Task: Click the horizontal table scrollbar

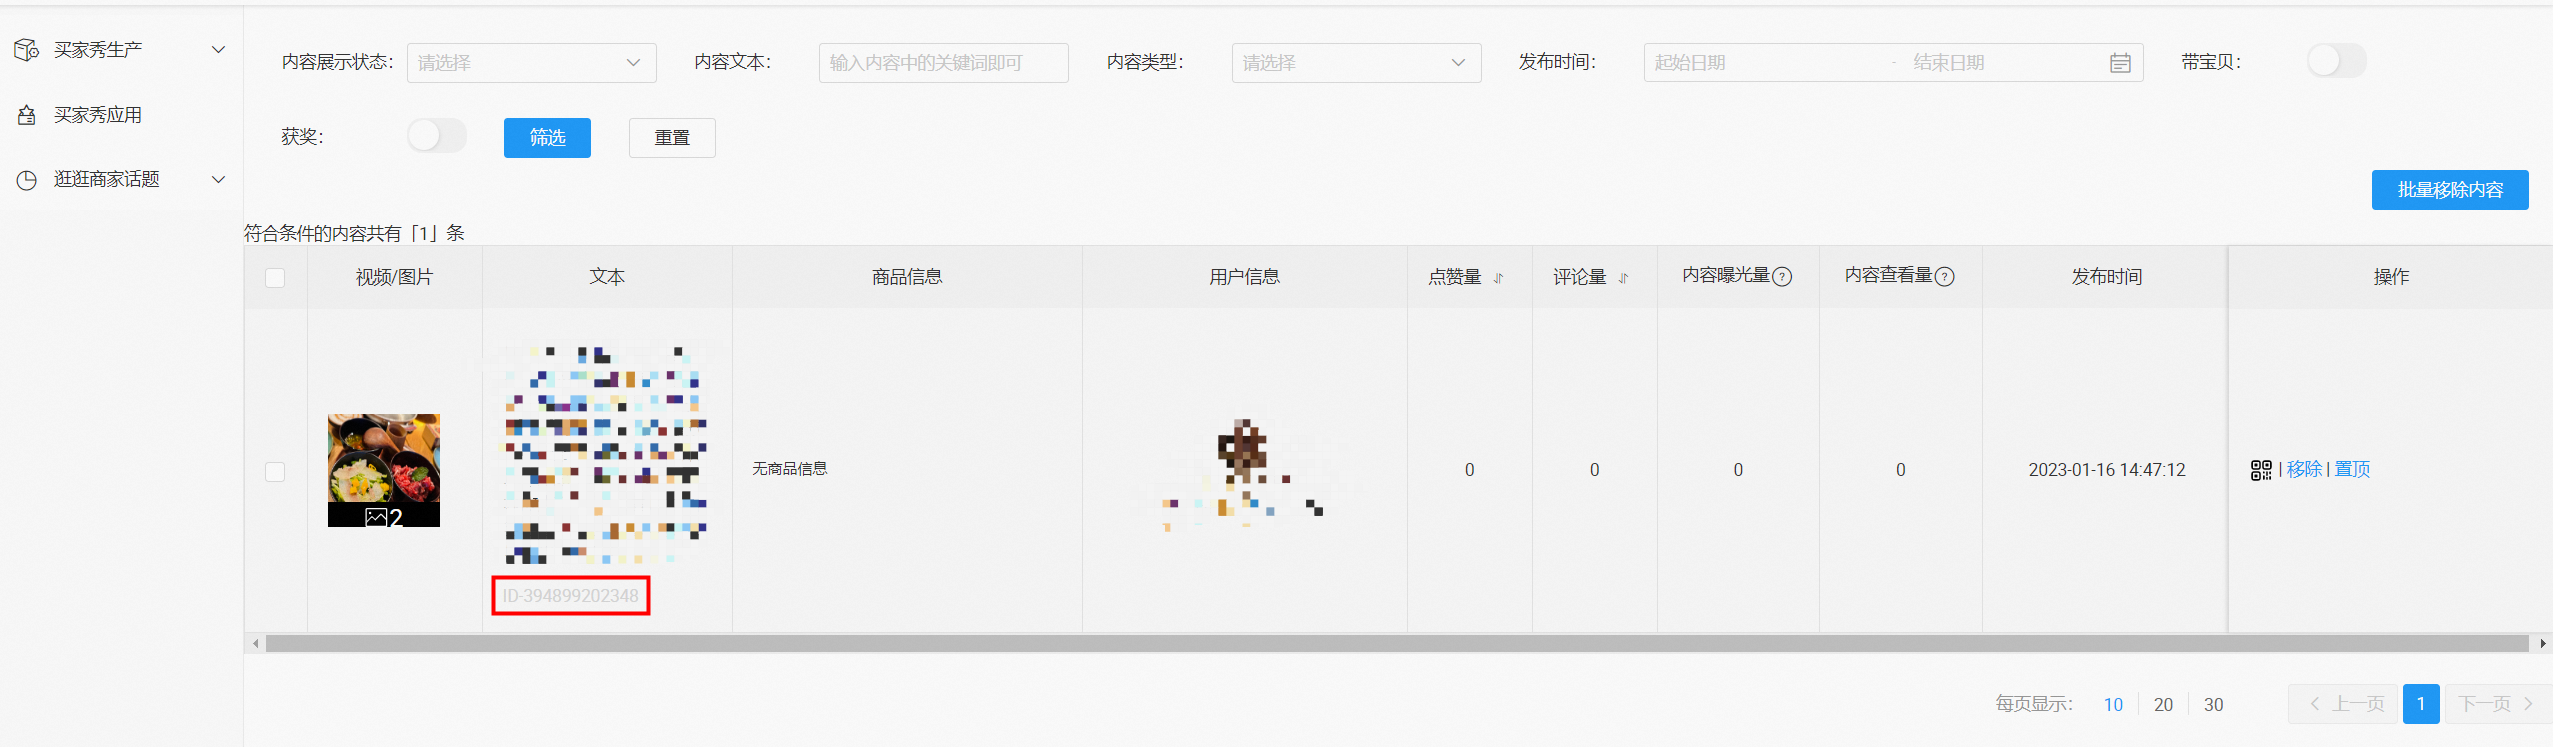Action: click(1396, 644)
